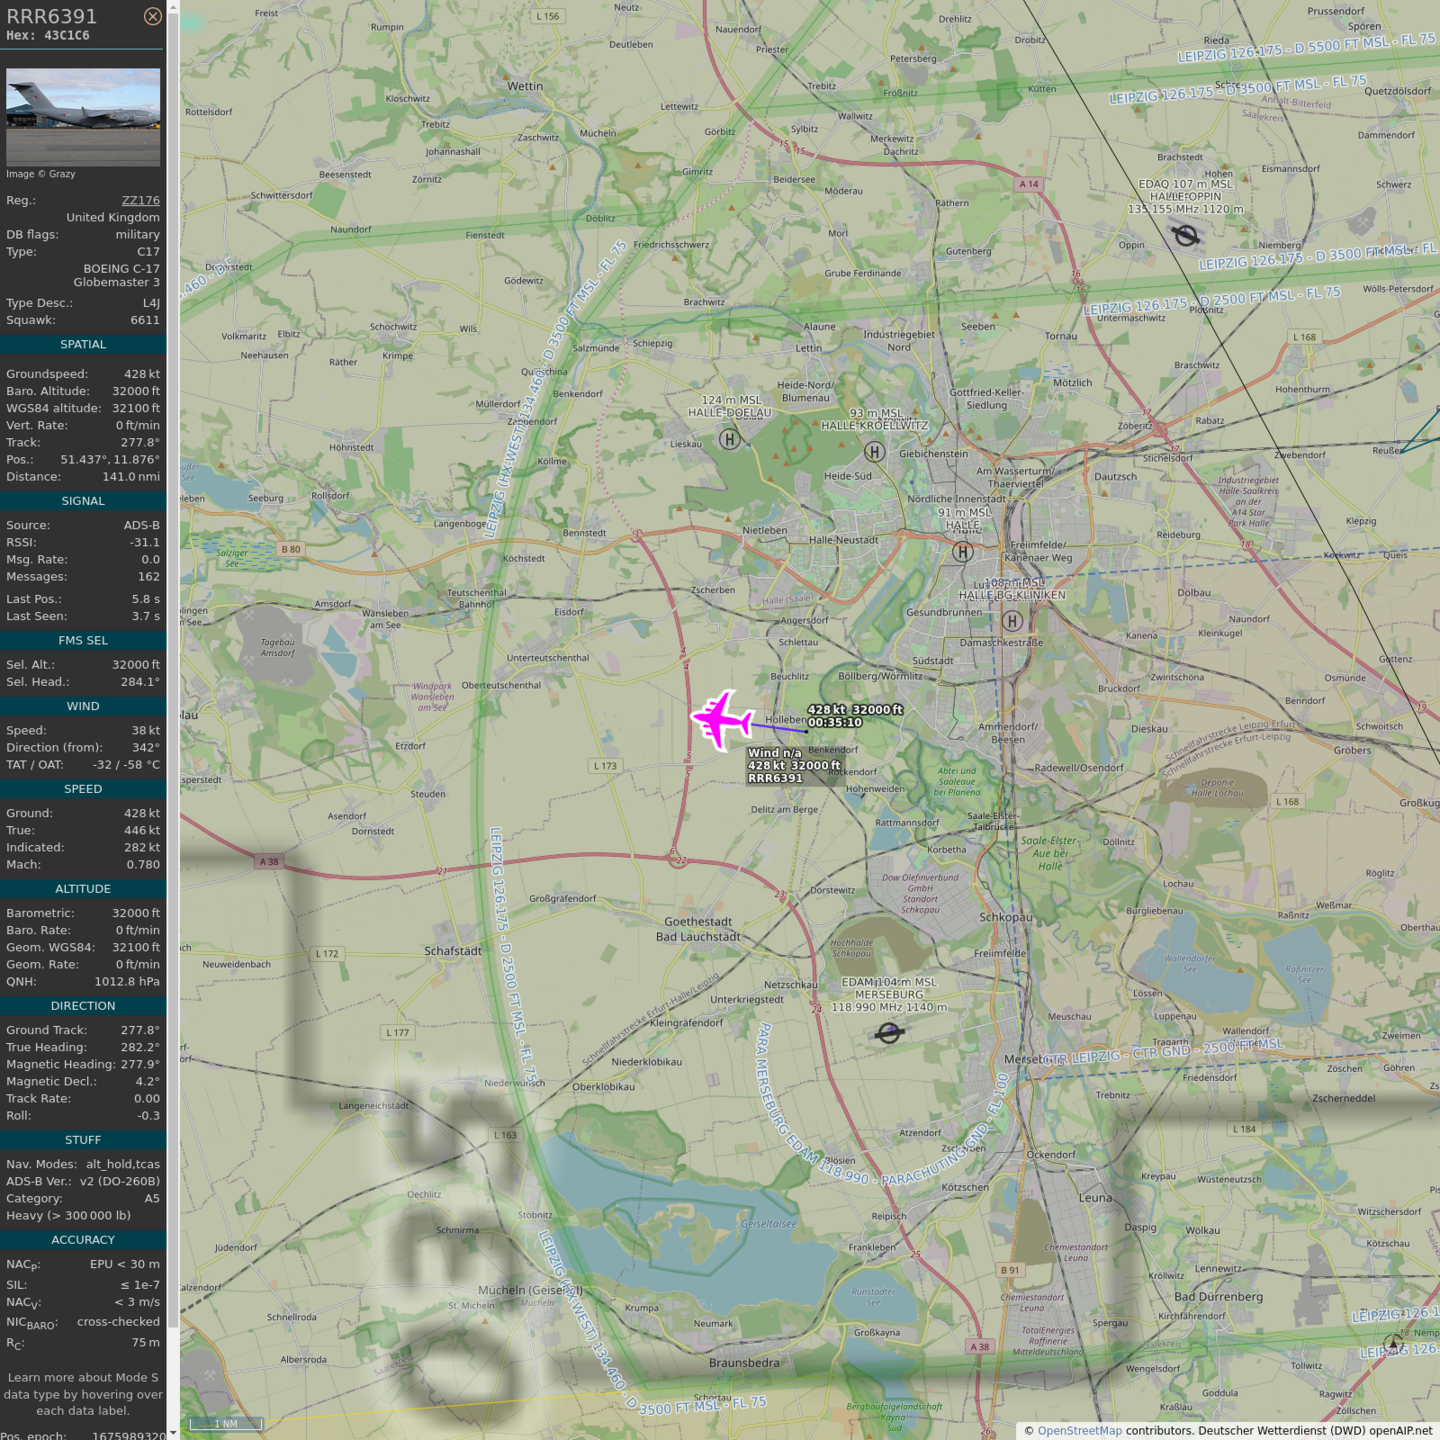
Task: Click the 1 NM map scale bar
Action: point(226,1423)
